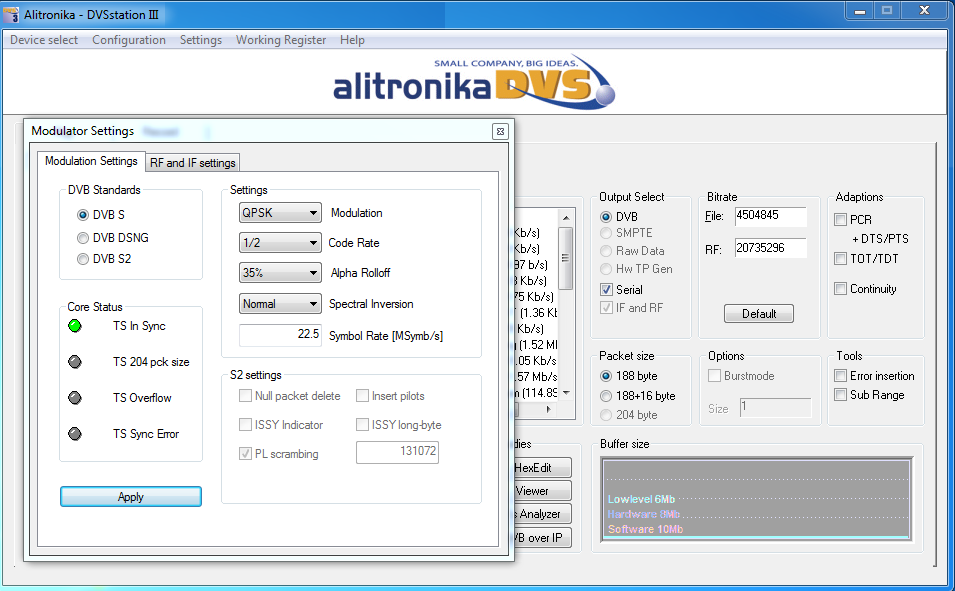Click the TS In Sync green status LED
Viewport: 955px width, 591px height.
tap(74, 326)
